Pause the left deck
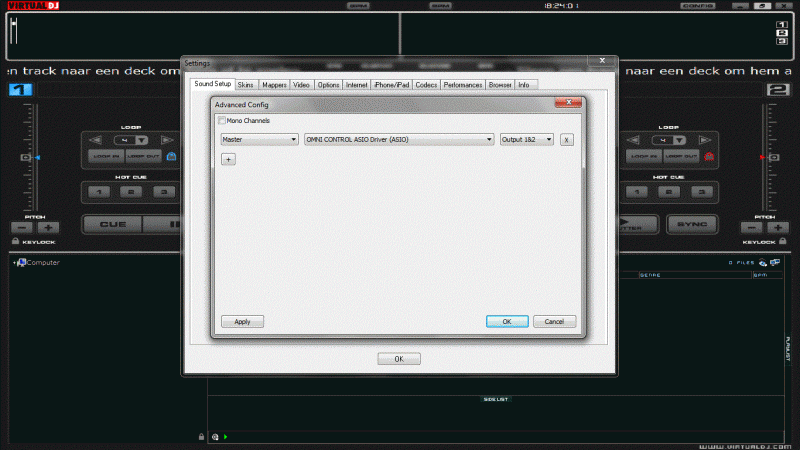Viewport: 800px width, 450px height. [x=163, y=224]
